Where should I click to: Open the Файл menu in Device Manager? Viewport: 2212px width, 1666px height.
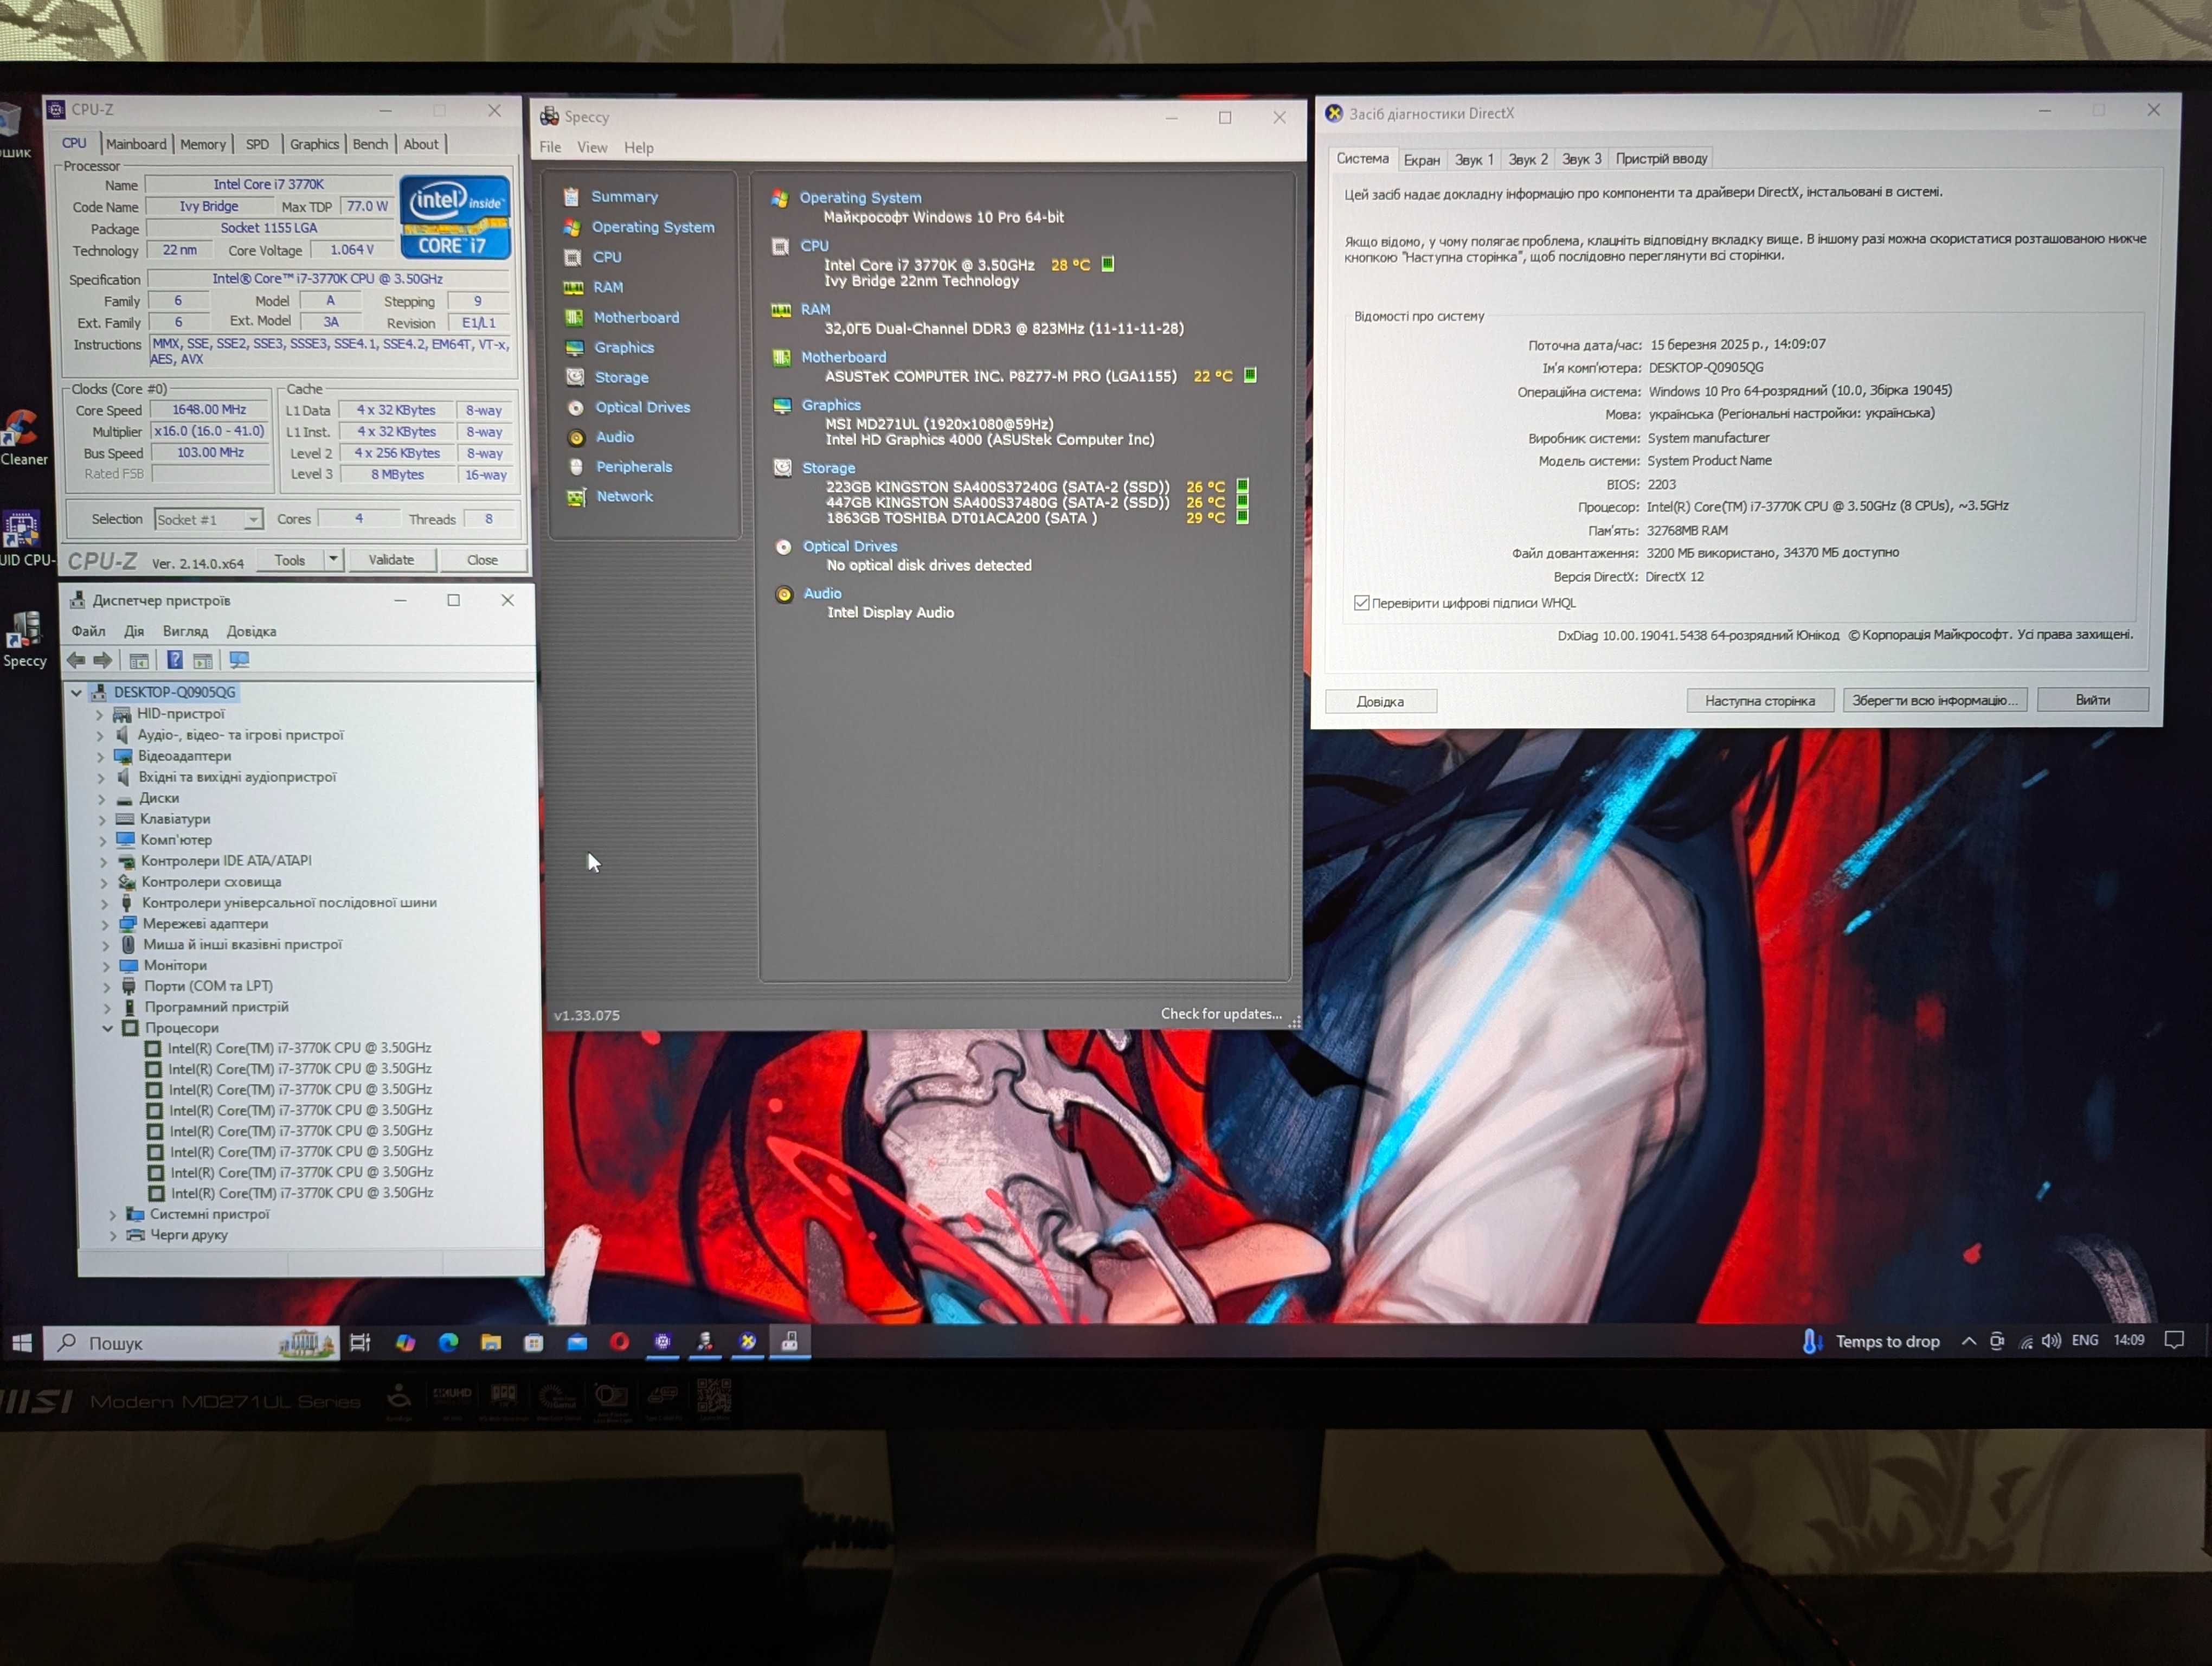click(88, 631)
